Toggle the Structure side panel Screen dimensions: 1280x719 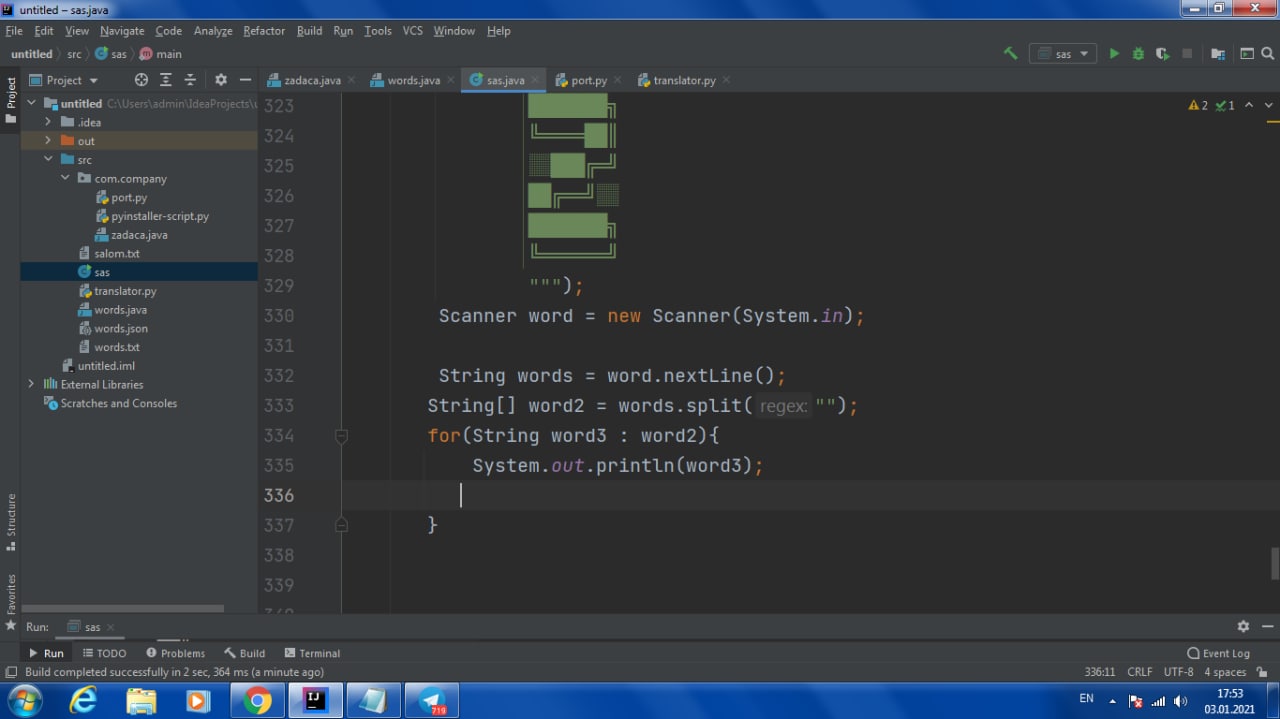11,522
